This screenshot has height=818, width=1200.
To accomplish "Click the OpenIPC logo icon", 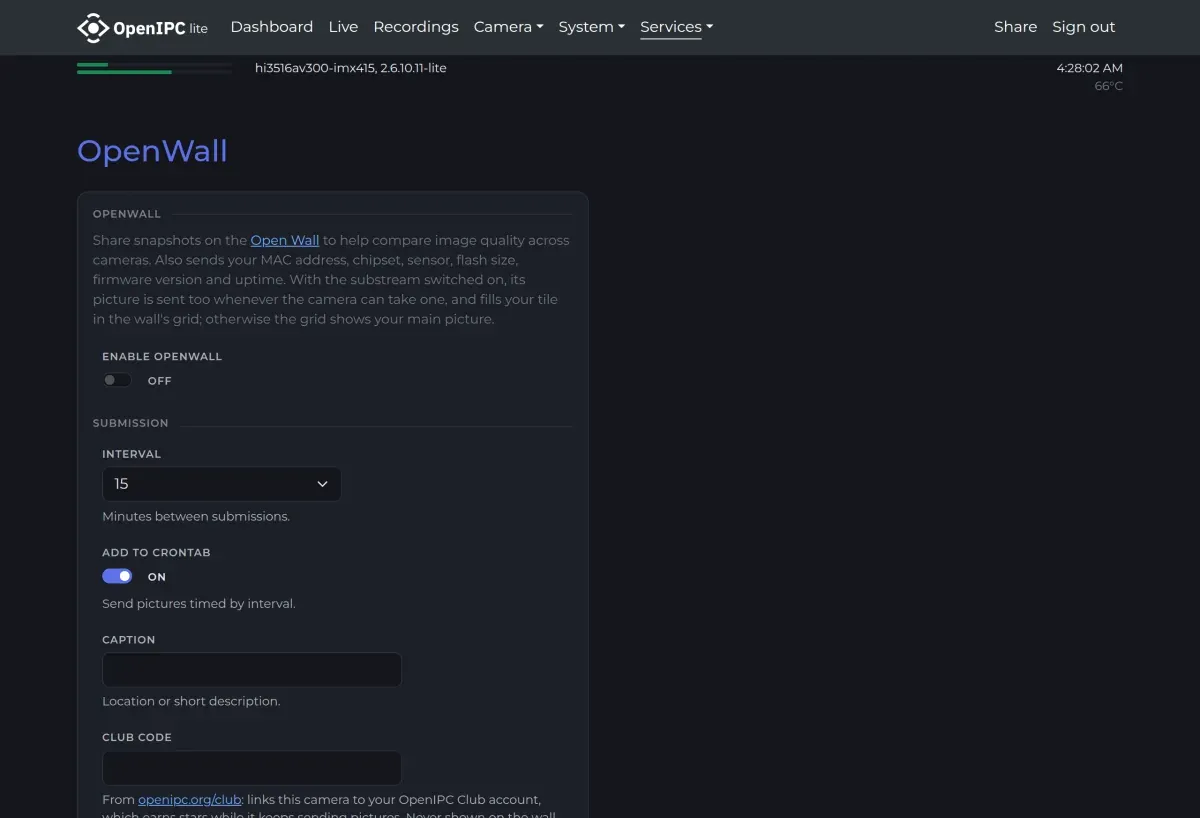I will (93, 28).
